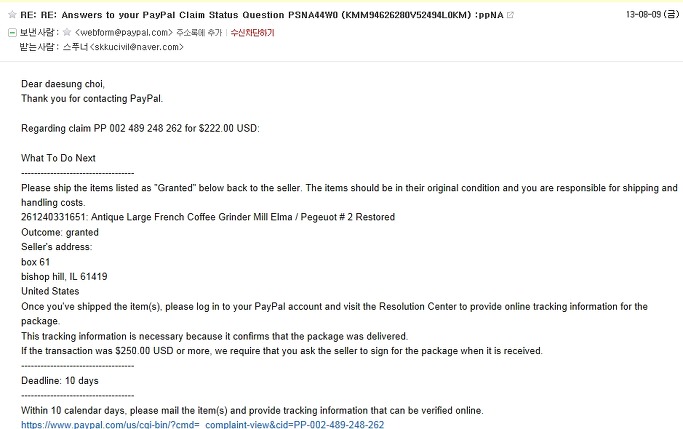Collapse the sender details with the minus icon
The width and height of the screenshot is (683, 429).
click(12, 32)
